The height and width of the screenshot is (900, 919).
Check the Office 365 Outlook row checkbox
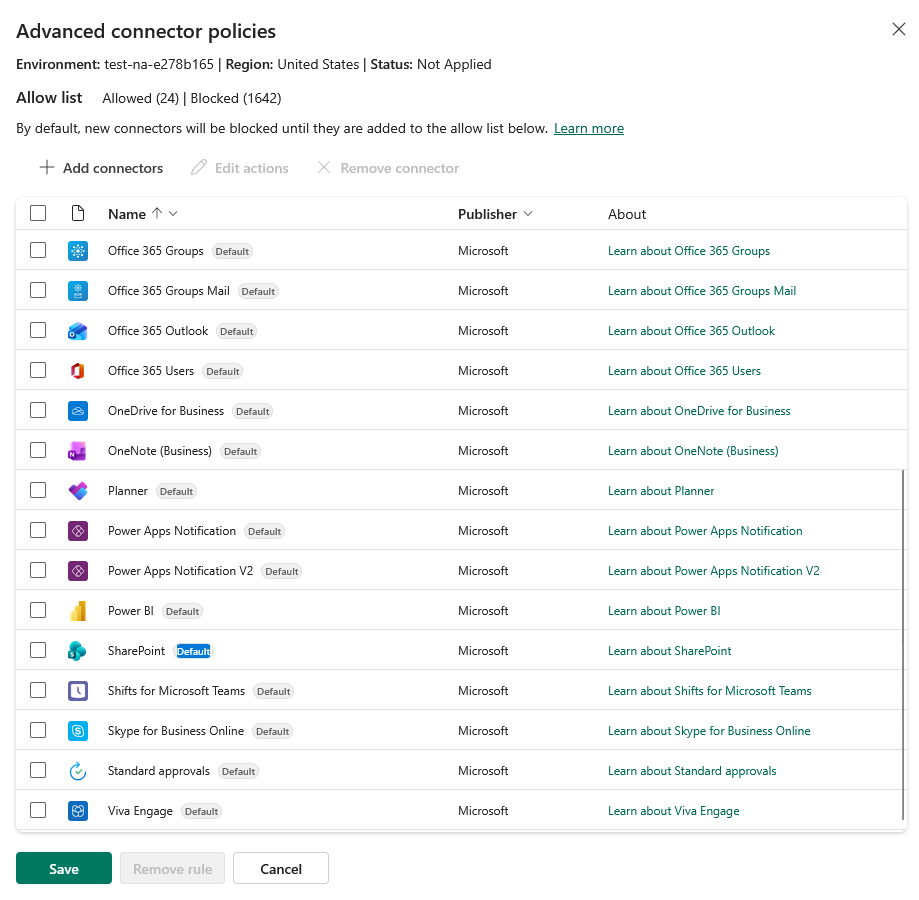(x=38, y=330)
